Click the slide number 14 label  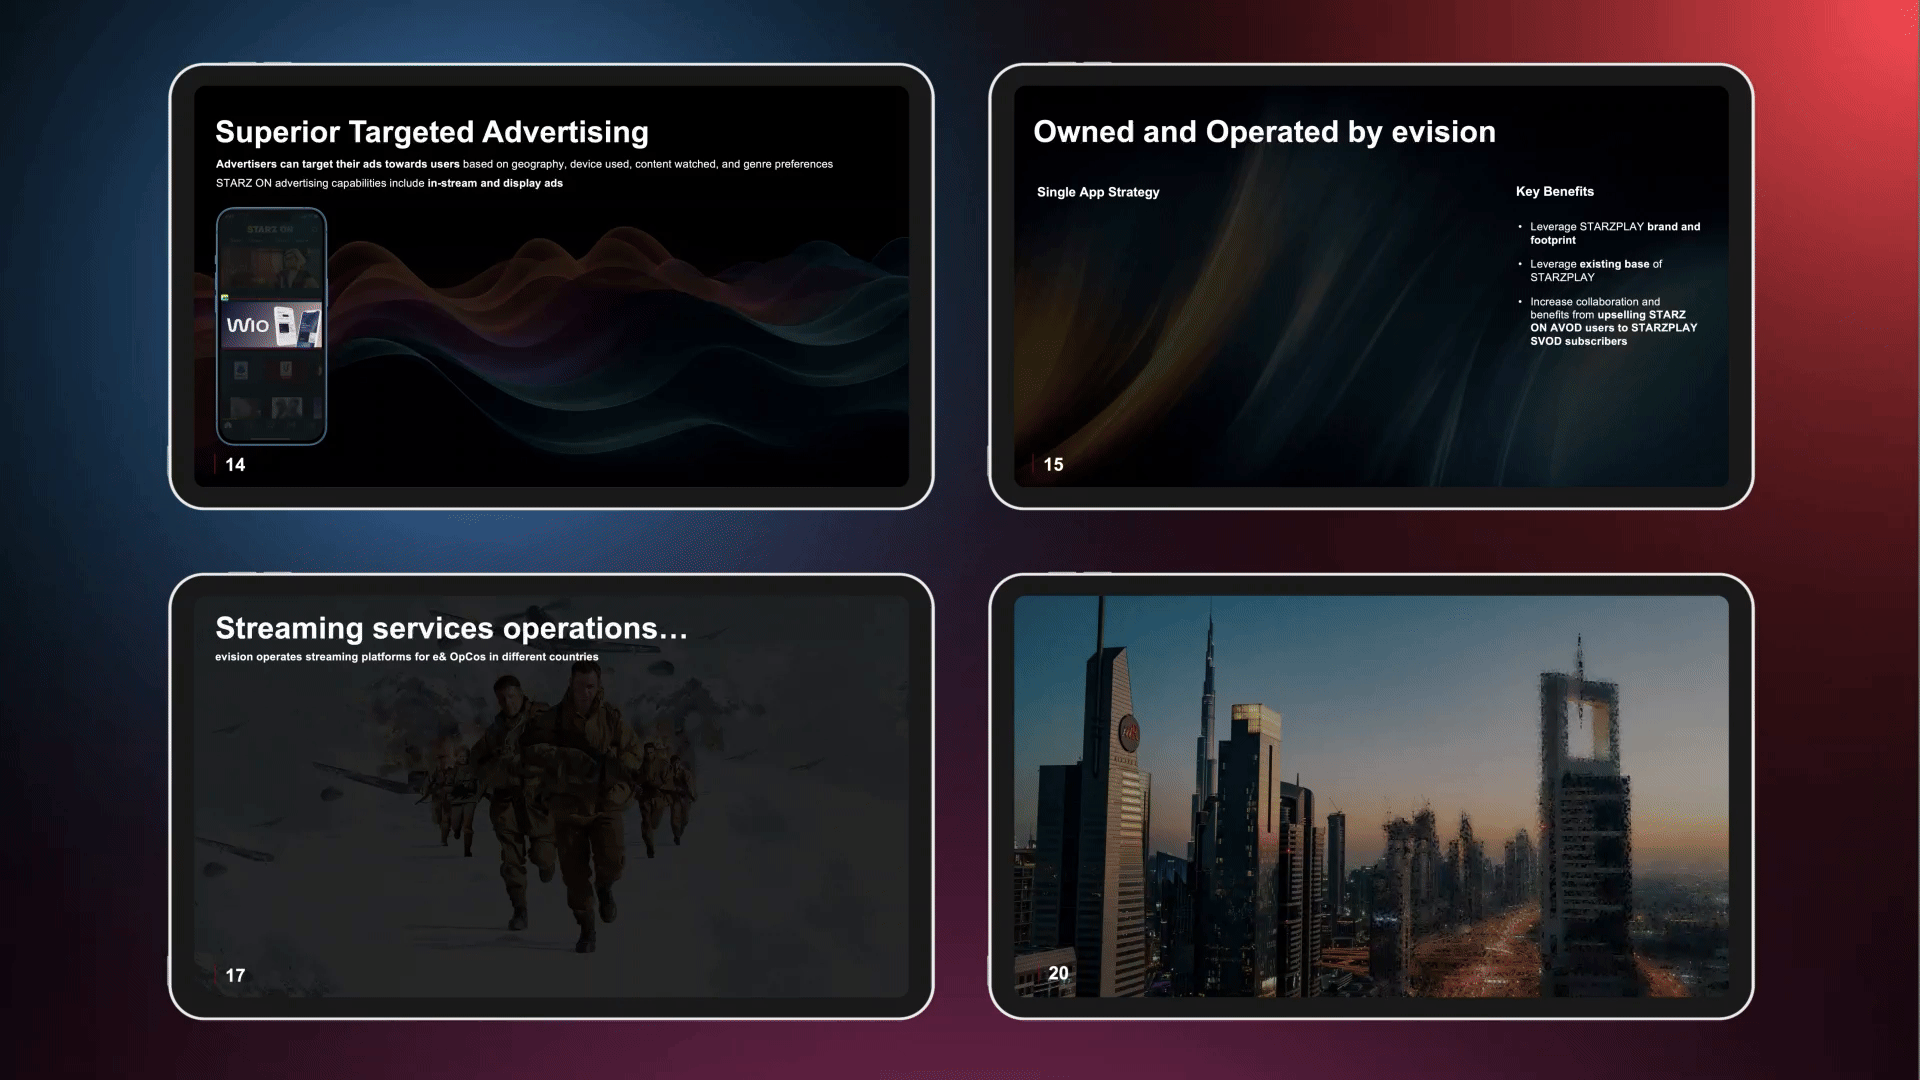(235, 465)
